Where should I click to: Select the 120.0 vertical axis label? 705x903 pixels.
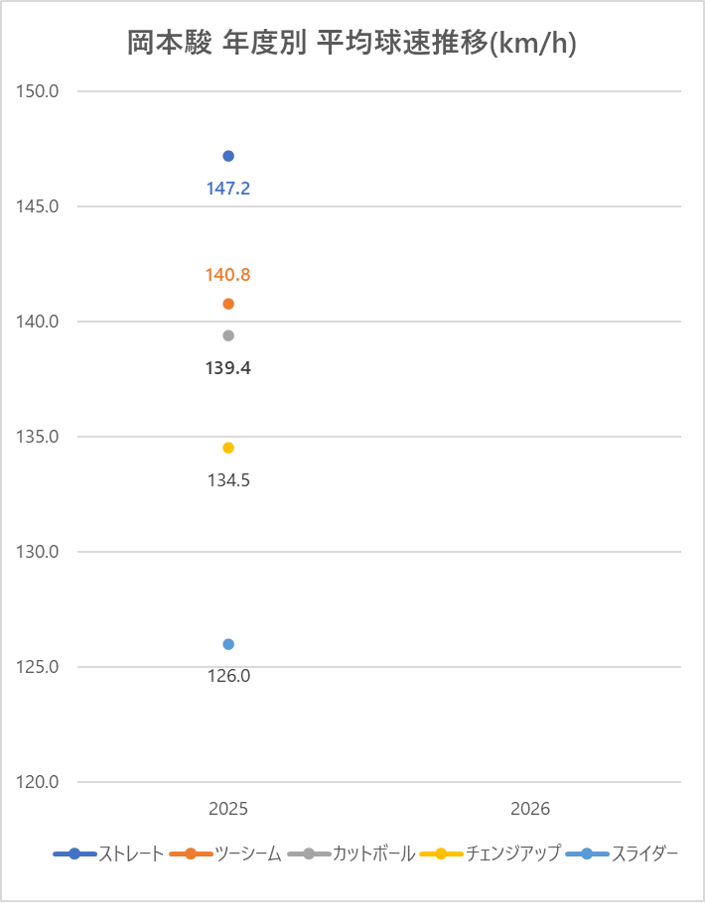click(x=40, y=783)
